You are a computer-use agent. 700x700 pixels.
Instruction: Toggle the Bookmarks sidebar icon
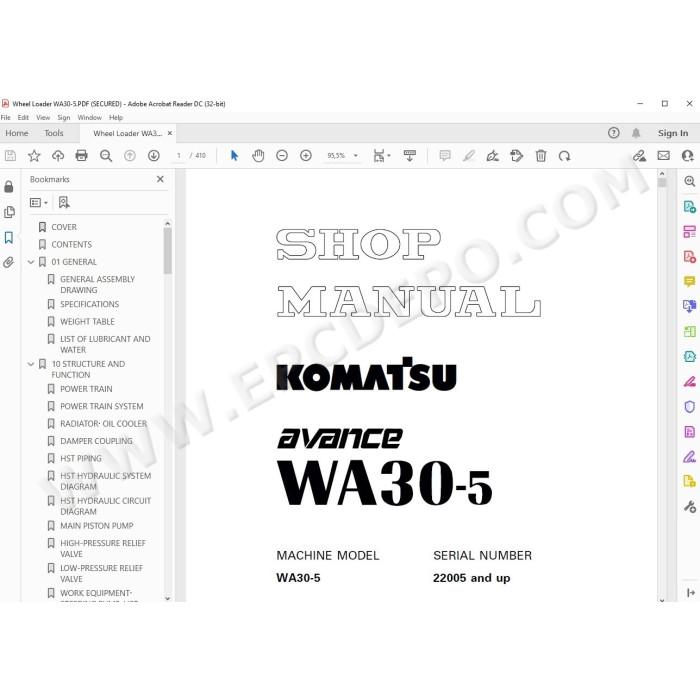click(x=9, y=237)
